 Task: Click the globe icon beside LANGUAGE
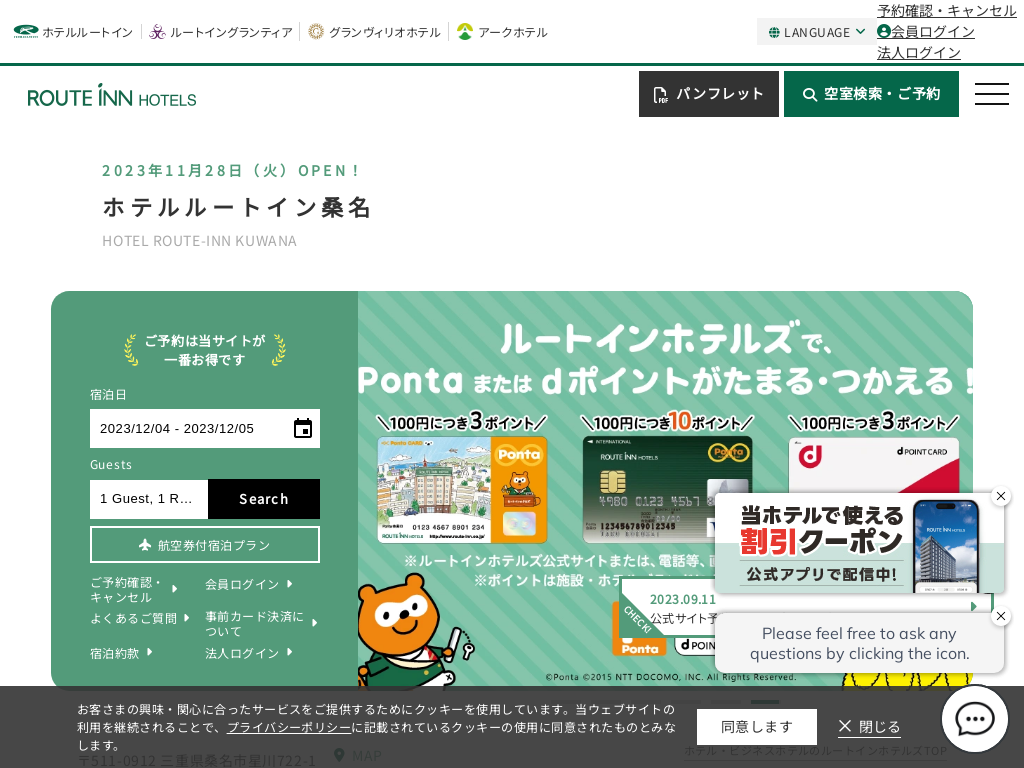774,32
